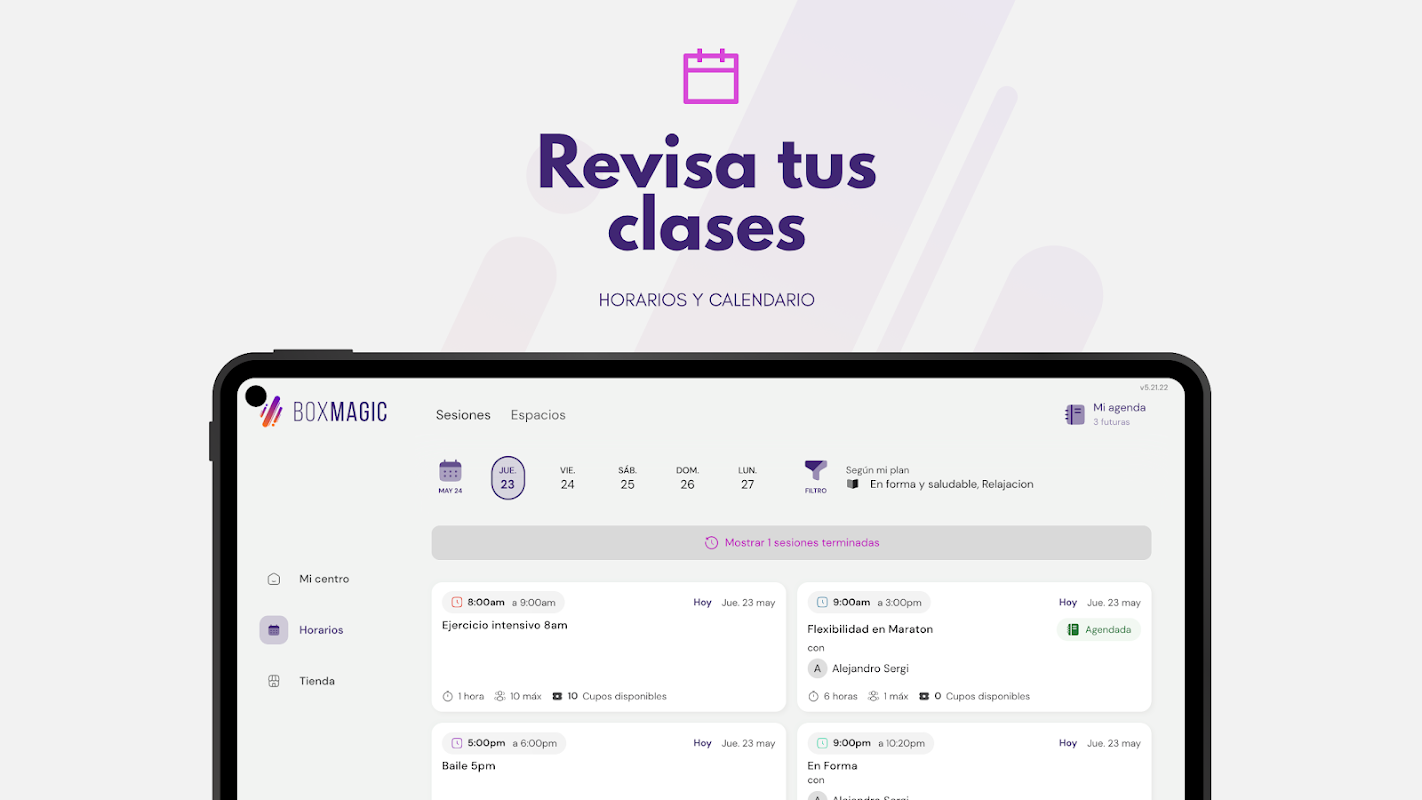Screen dimensions: 1422x800
Task: Click the 5:00pm a 6:00pm time pill
Action: pyautogui.click(x=504, y=743)
